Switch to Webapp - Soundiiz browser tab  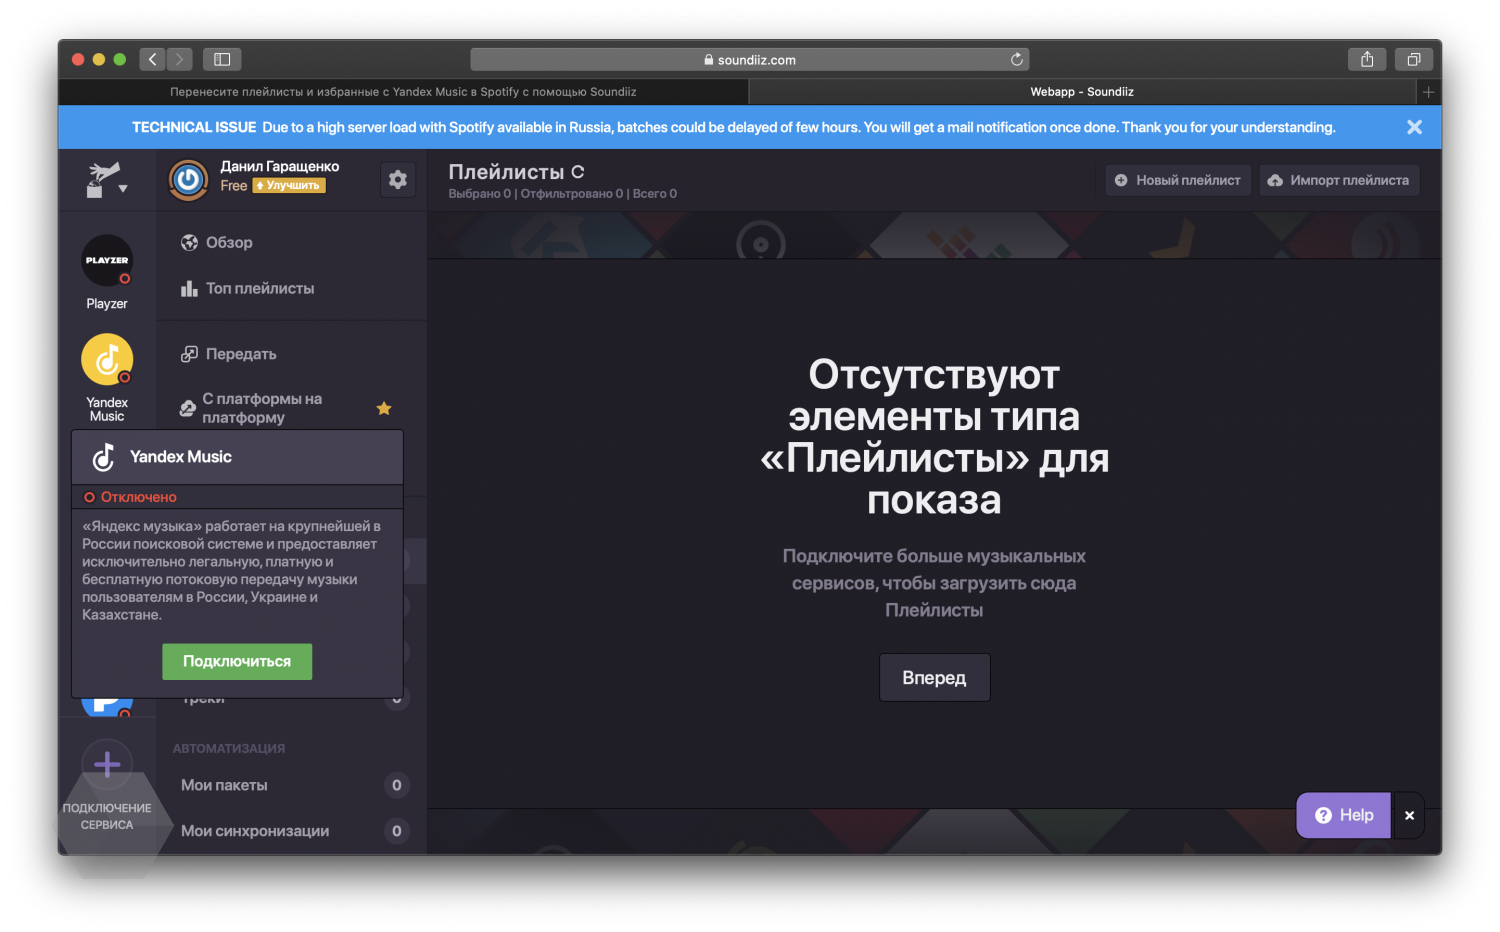coord(1082,92)
